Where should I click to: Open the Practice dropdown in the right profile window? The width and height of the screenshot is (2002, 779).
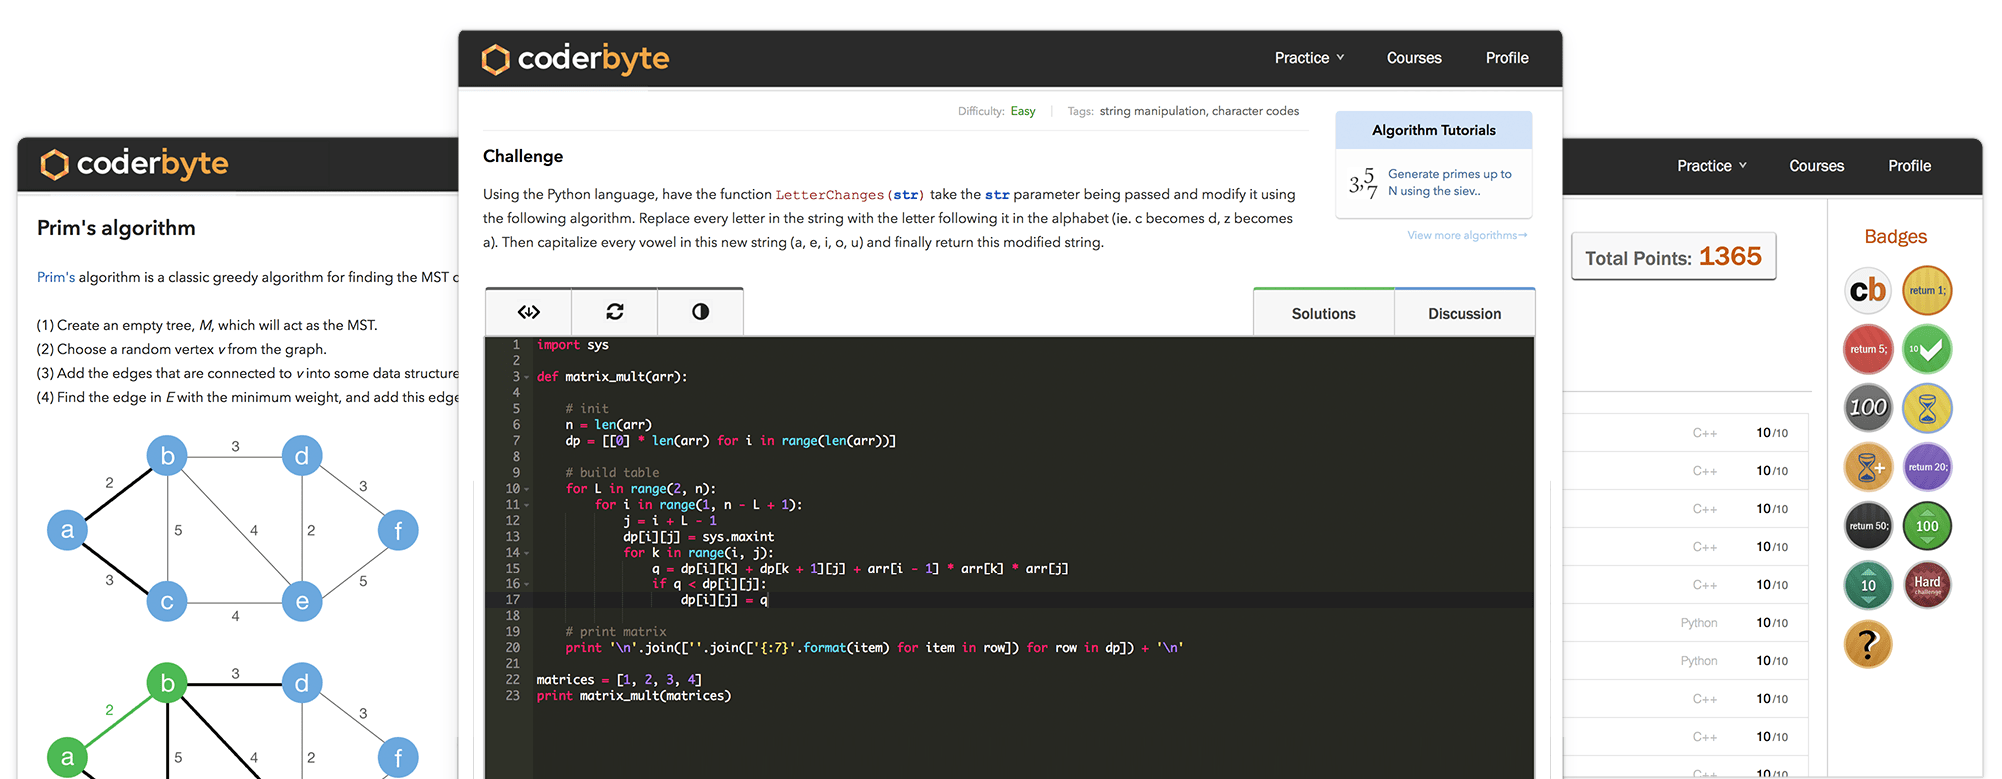1712,166
